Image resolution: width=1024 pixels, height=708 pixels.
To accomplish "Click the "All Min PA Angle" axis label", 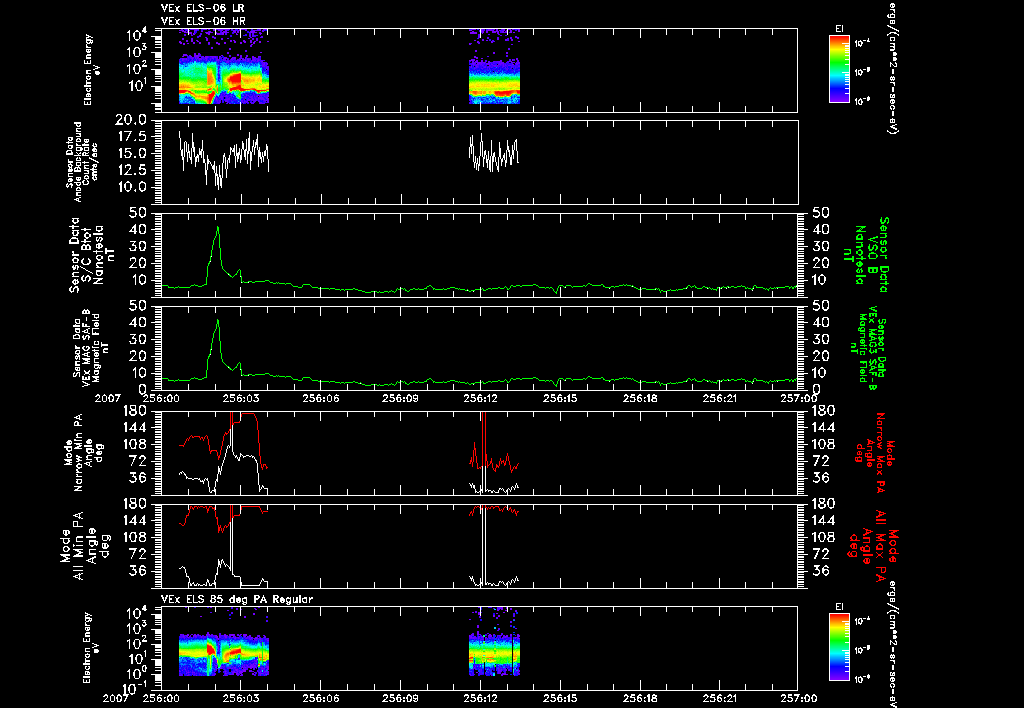I will pos(86,545).
